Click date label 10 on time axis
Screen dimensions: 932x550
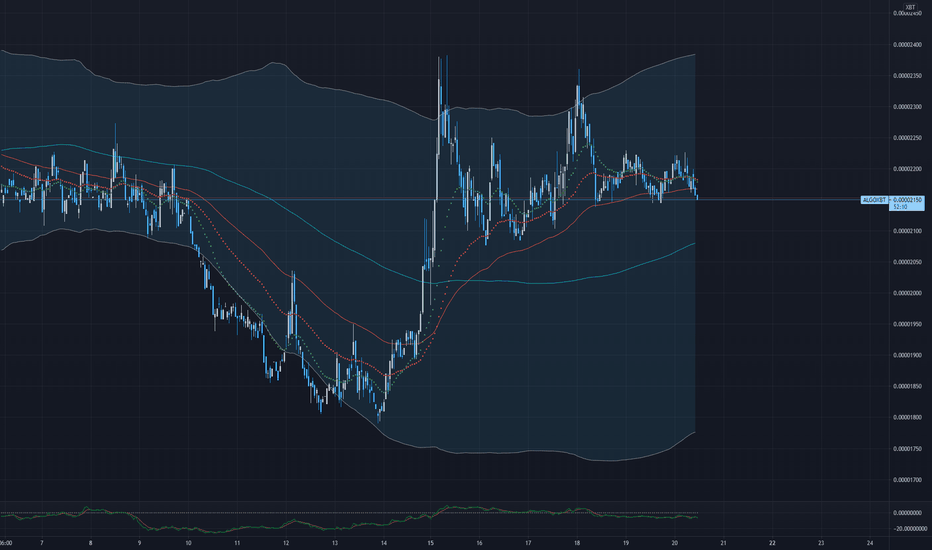[188, 543]
